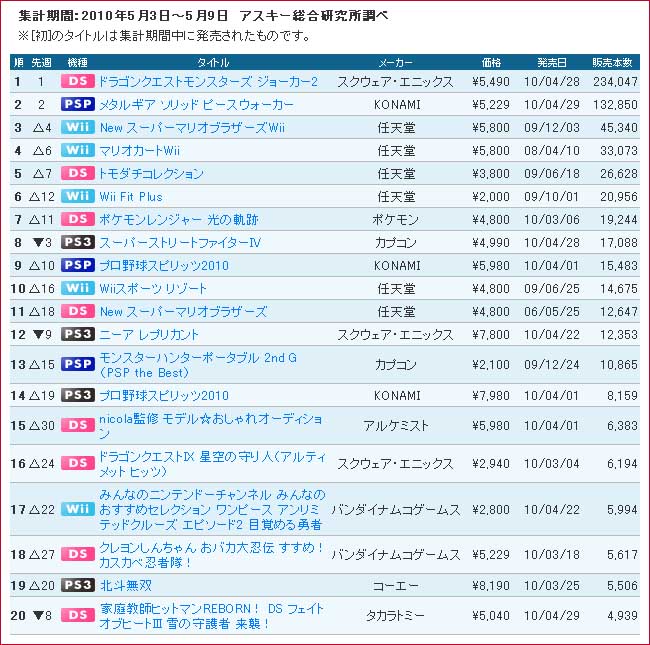Click PSP badge beside モンスターハンターポータブル
The width and height of the screenshot is (650, 645).
(x=78, y=364)
